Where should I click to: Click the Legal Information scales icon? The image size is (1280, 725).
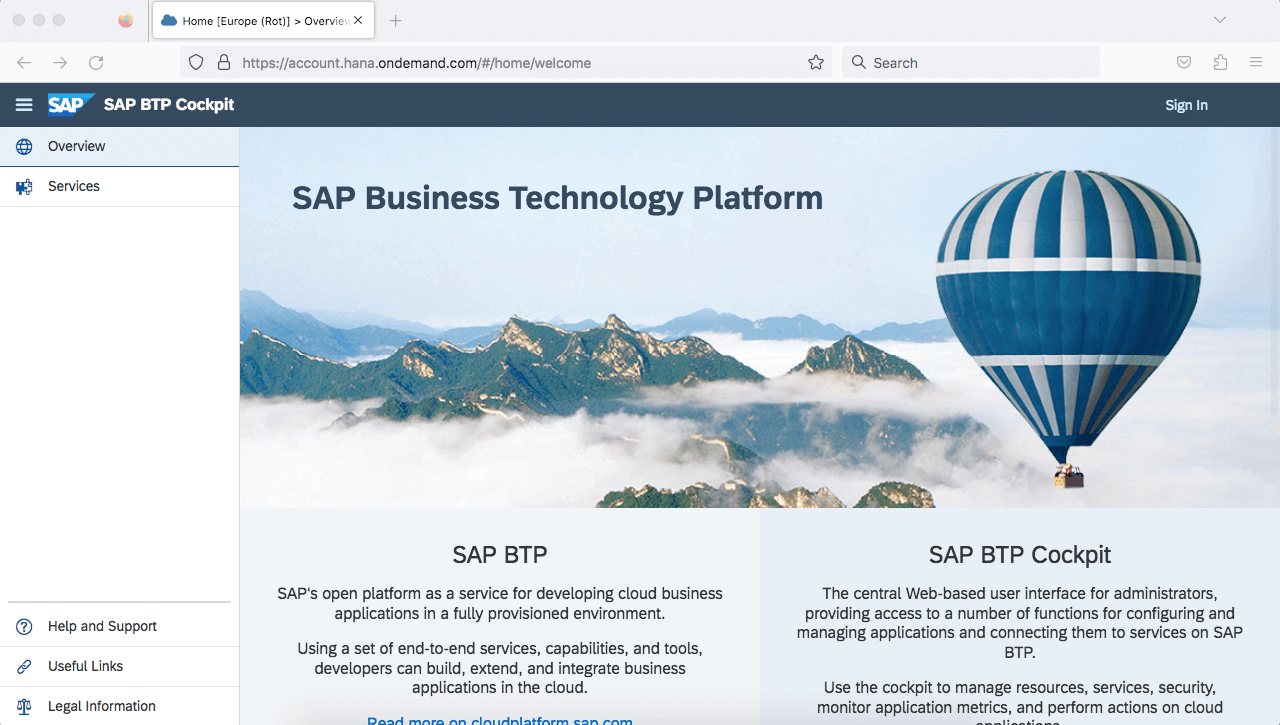pos(24,707)
